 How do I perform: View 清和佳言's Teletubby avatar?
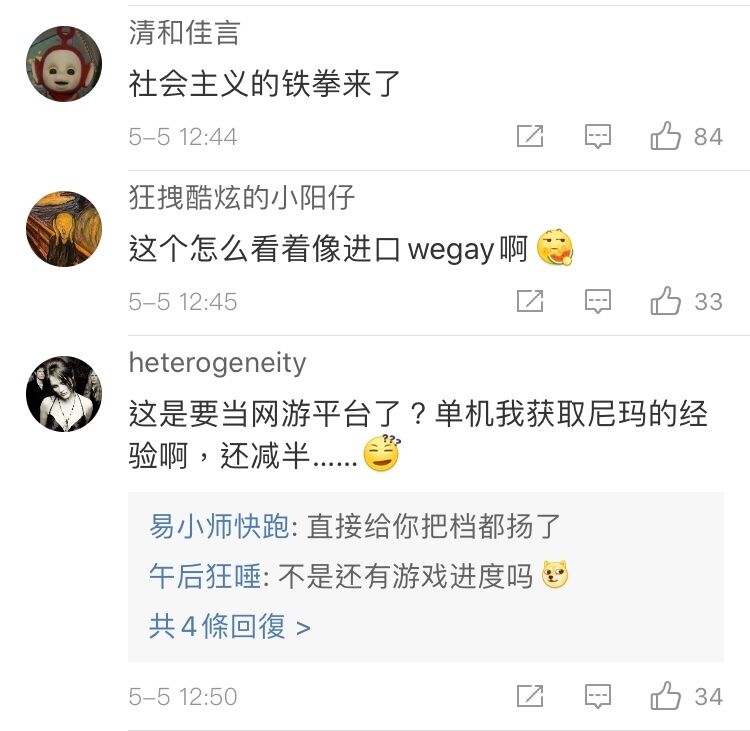click(64, 64)
